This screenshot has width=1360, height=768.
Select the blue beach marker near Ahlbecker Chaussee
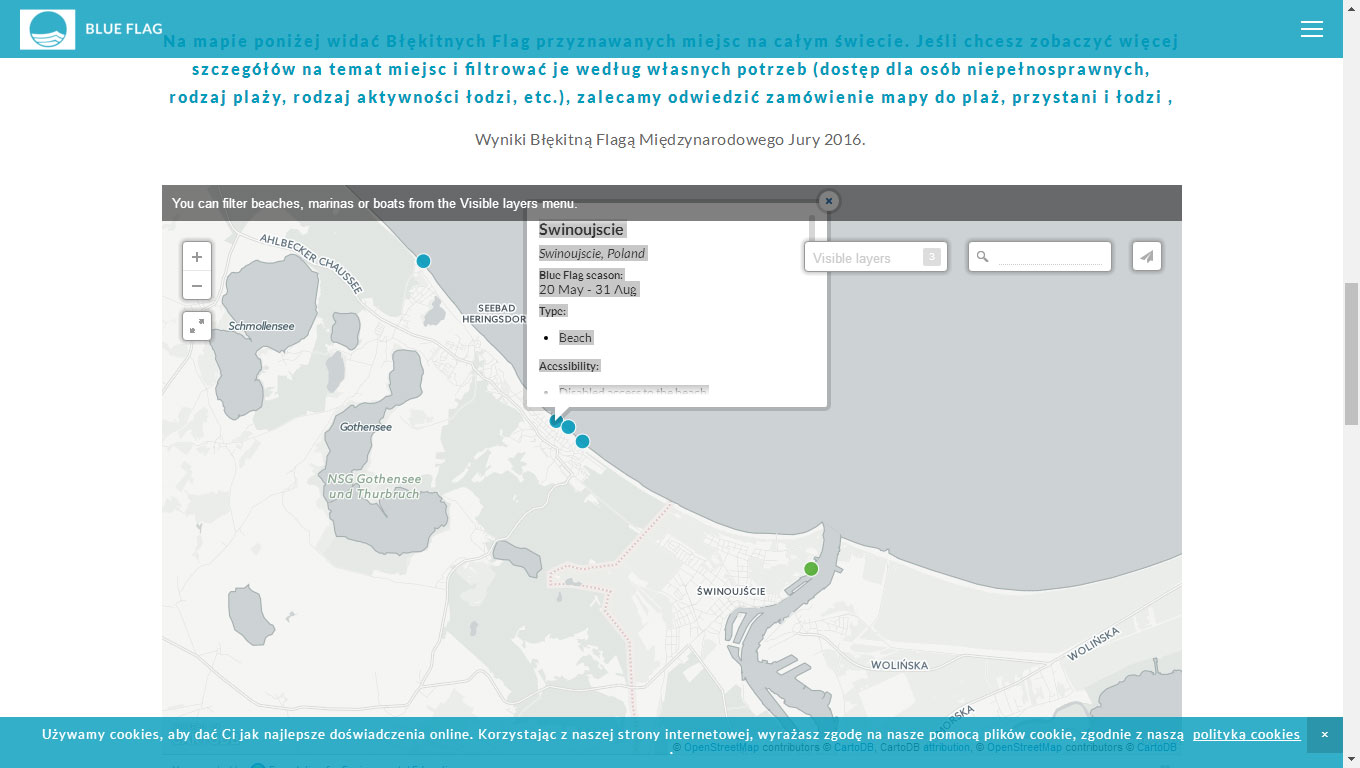click(423, 261)
